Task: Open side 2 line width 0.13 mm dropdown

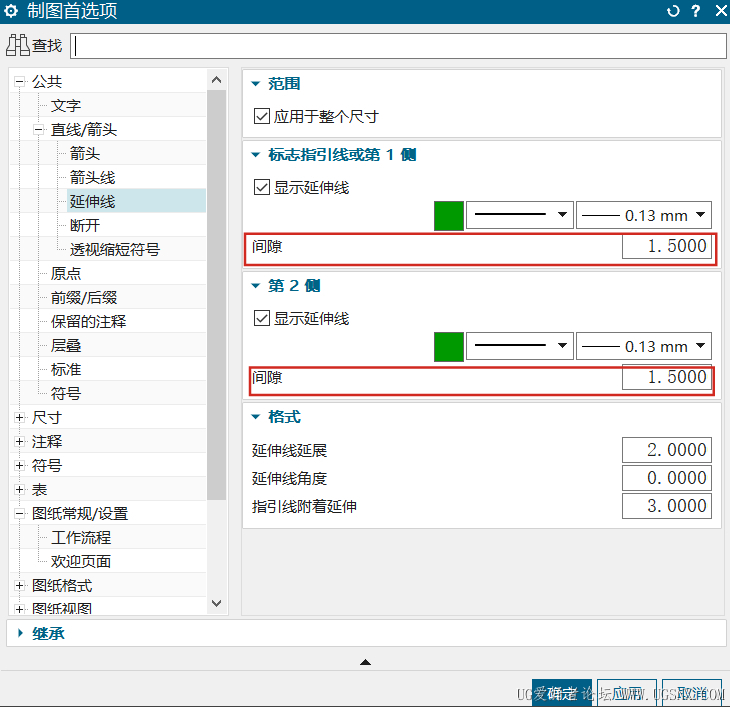Action: click(644, 346)
